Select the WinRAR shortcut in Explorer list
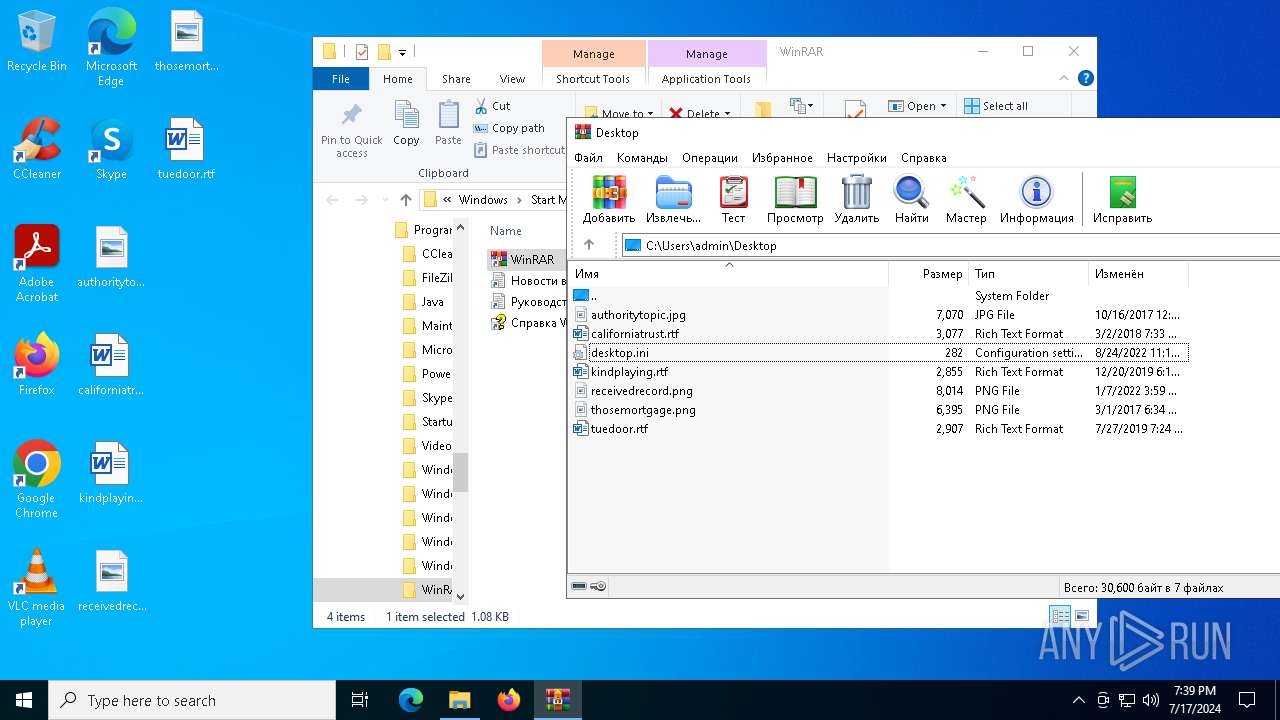Image resolution: width=1280 pixels, height=720 pixels. (x=523, y=260)
